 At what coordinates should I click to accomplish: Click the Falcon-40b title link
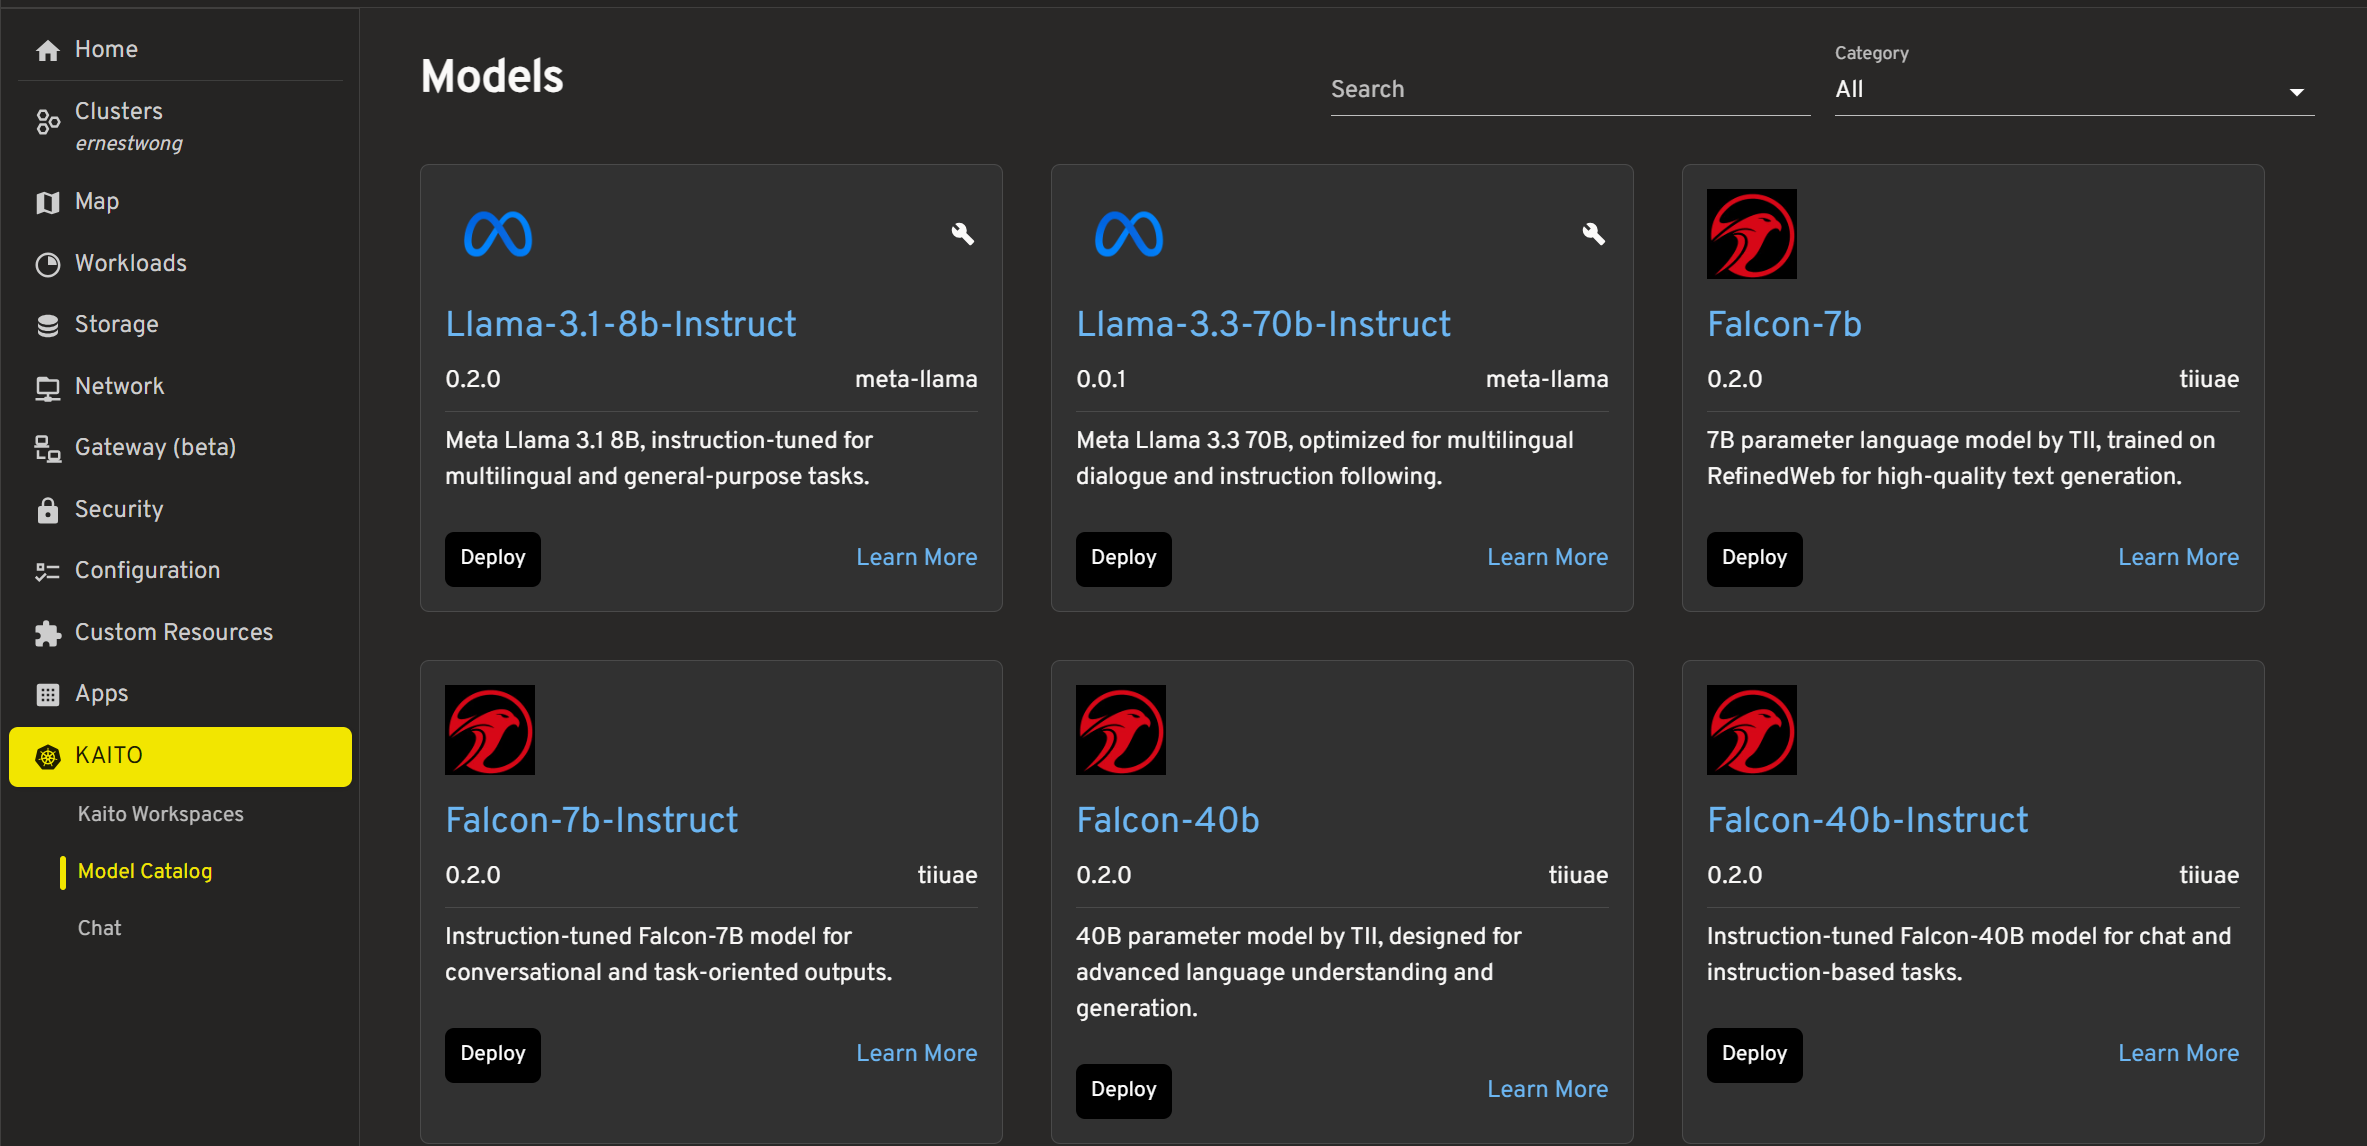click(1168, 820)
